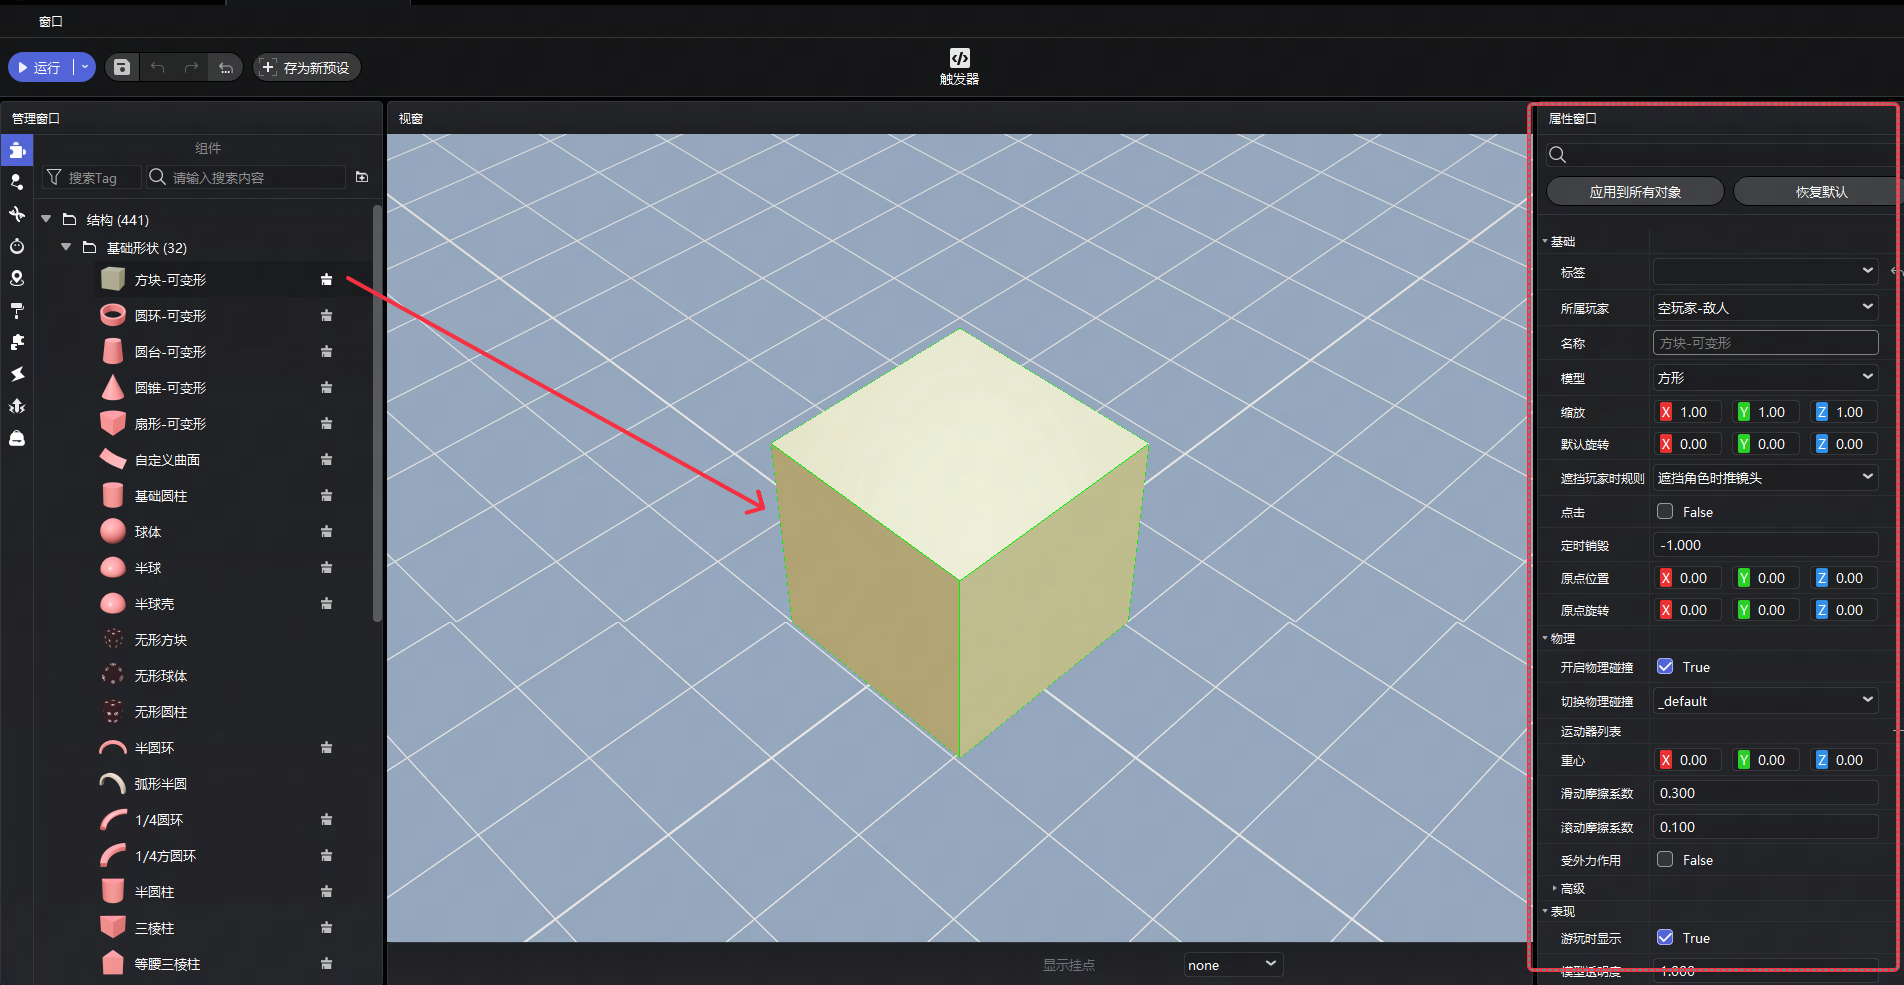Image resolution: width=1904 pixels, height=985 pixels.
Task: Click the brush icon next to 圆环-可变形
Action: tap(326, 316)
